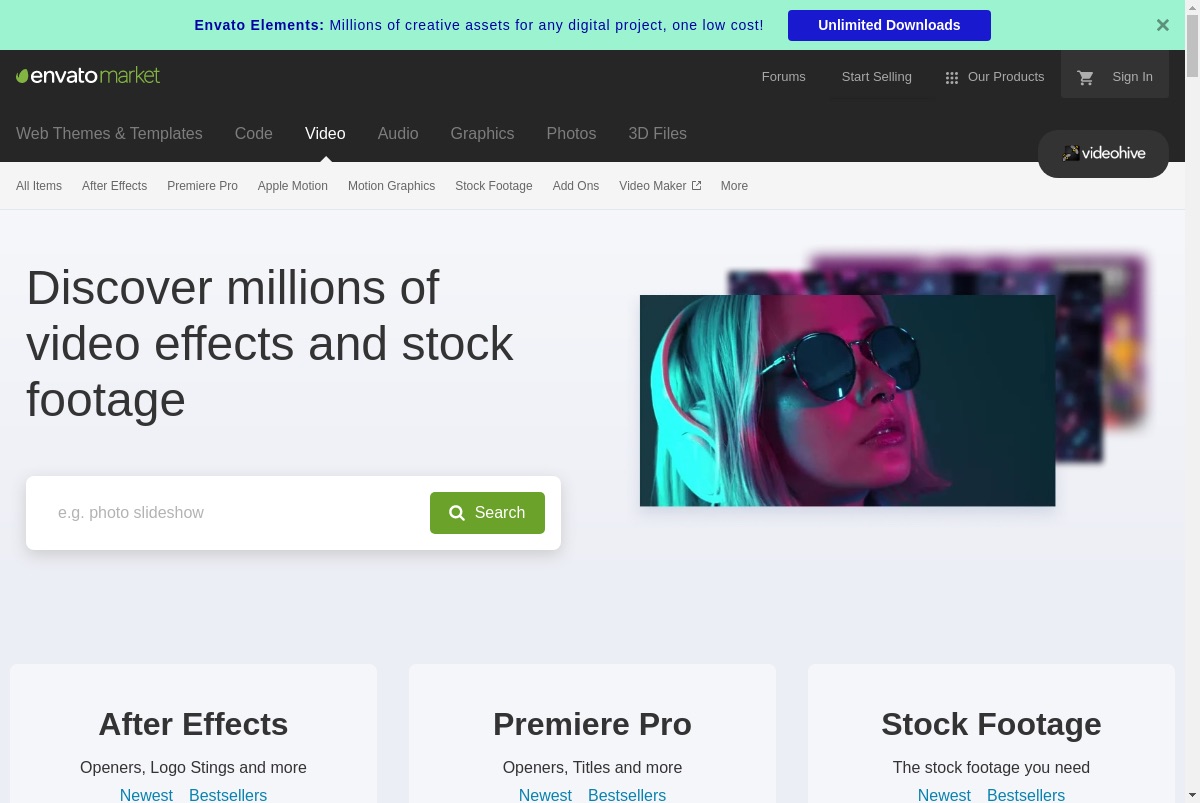Open Add Ons category

(x=576, y=186)
